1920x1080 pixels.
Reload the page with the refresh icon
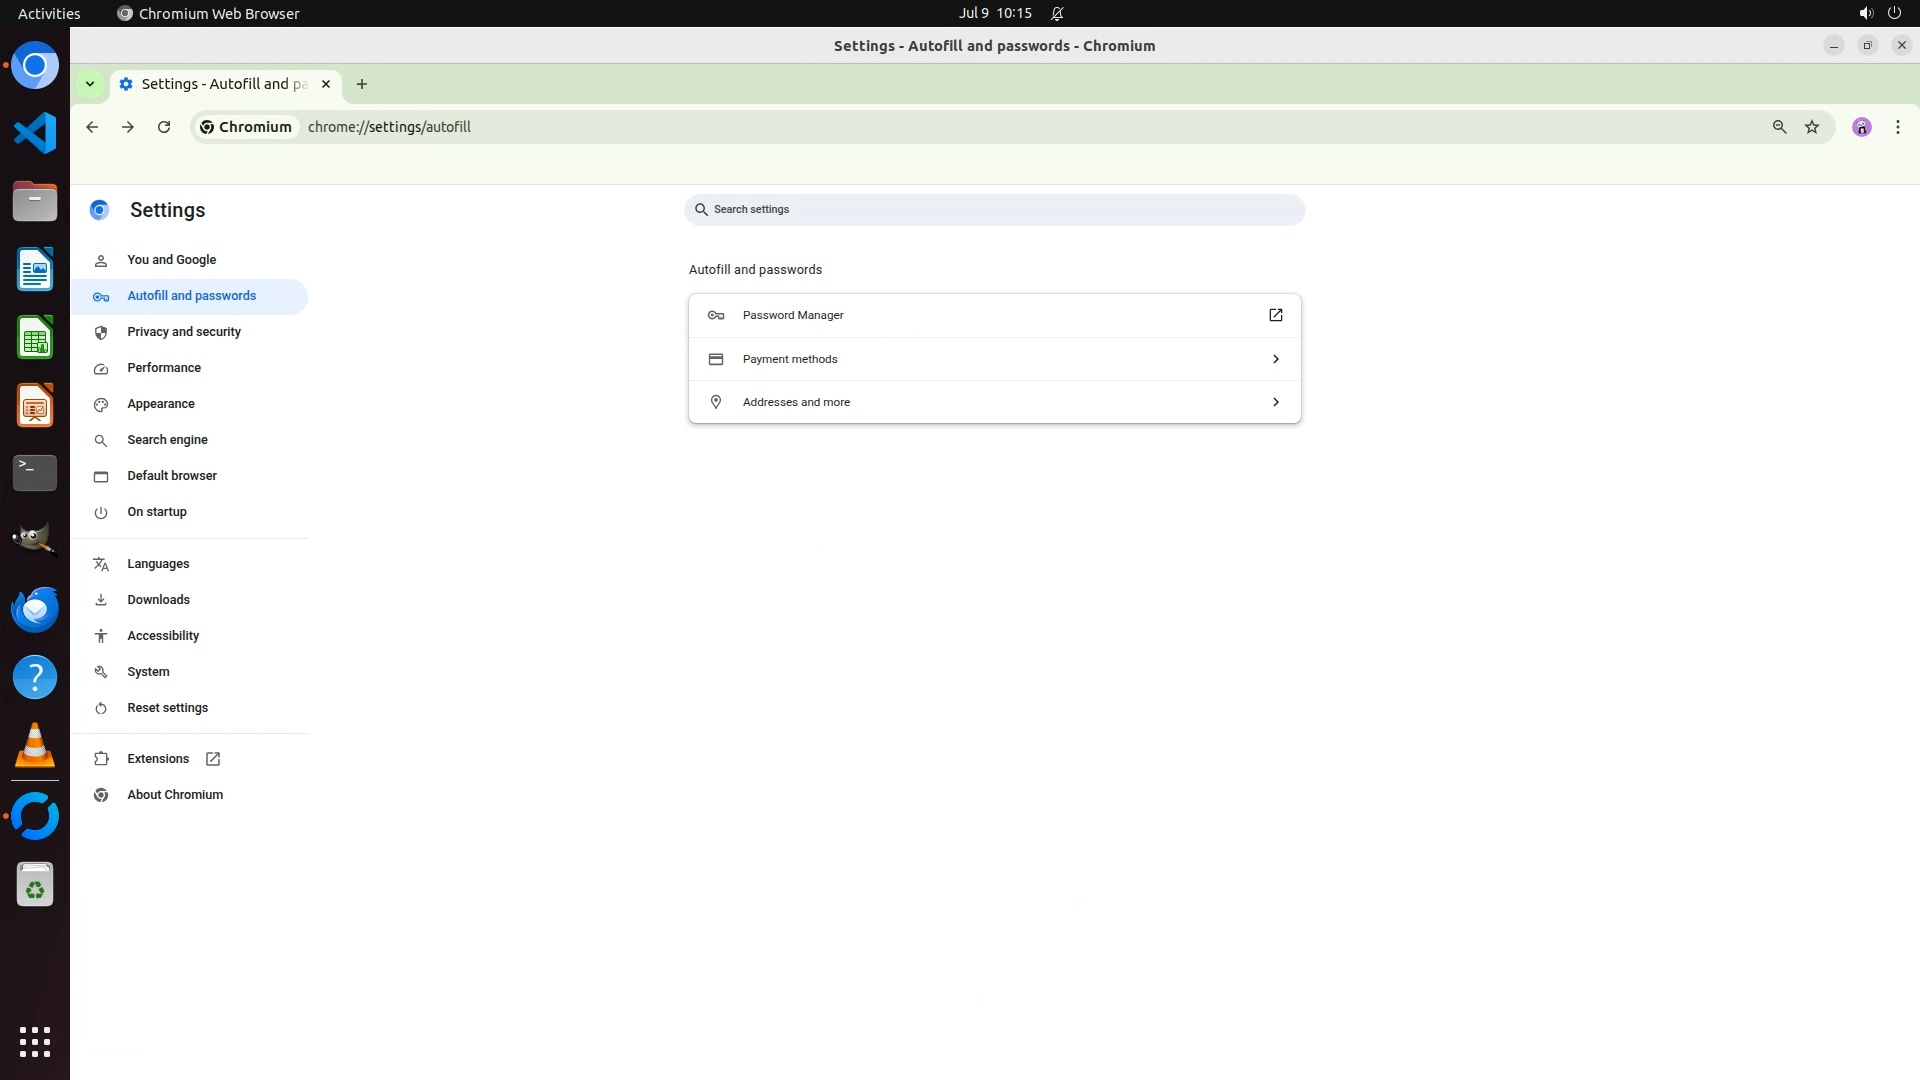164,127
